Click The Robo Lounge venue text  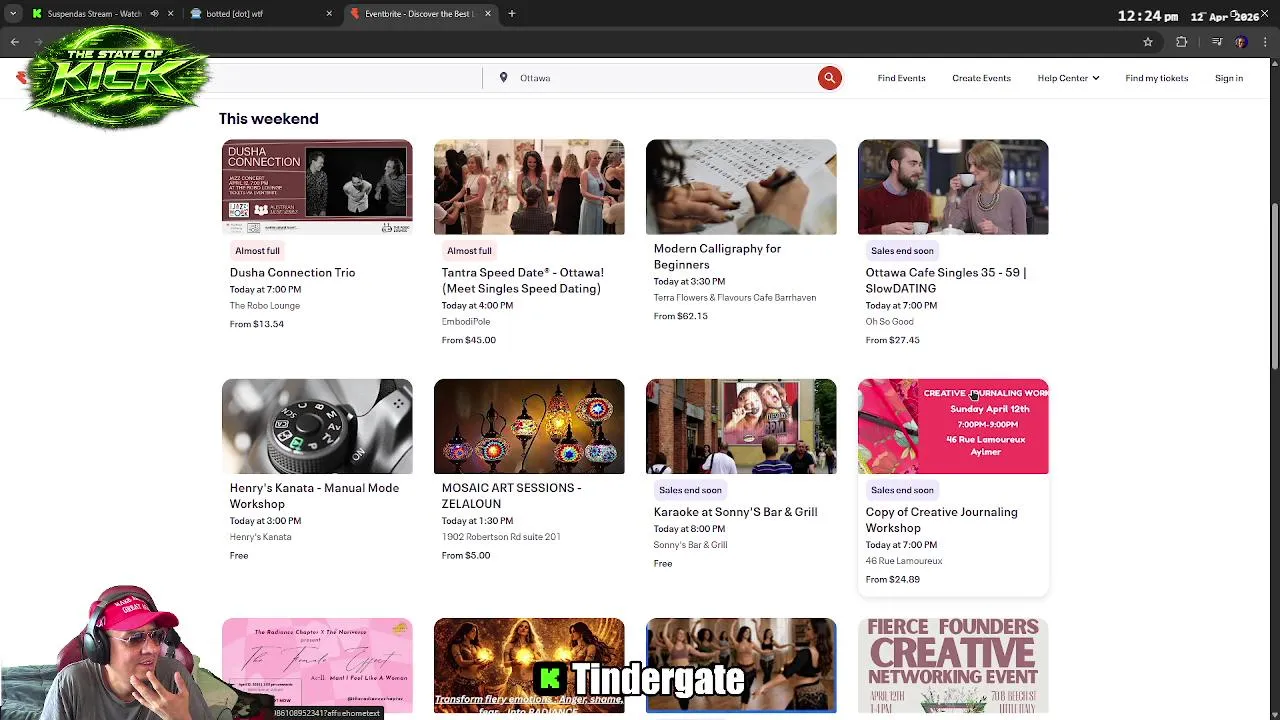click(265, 306)
